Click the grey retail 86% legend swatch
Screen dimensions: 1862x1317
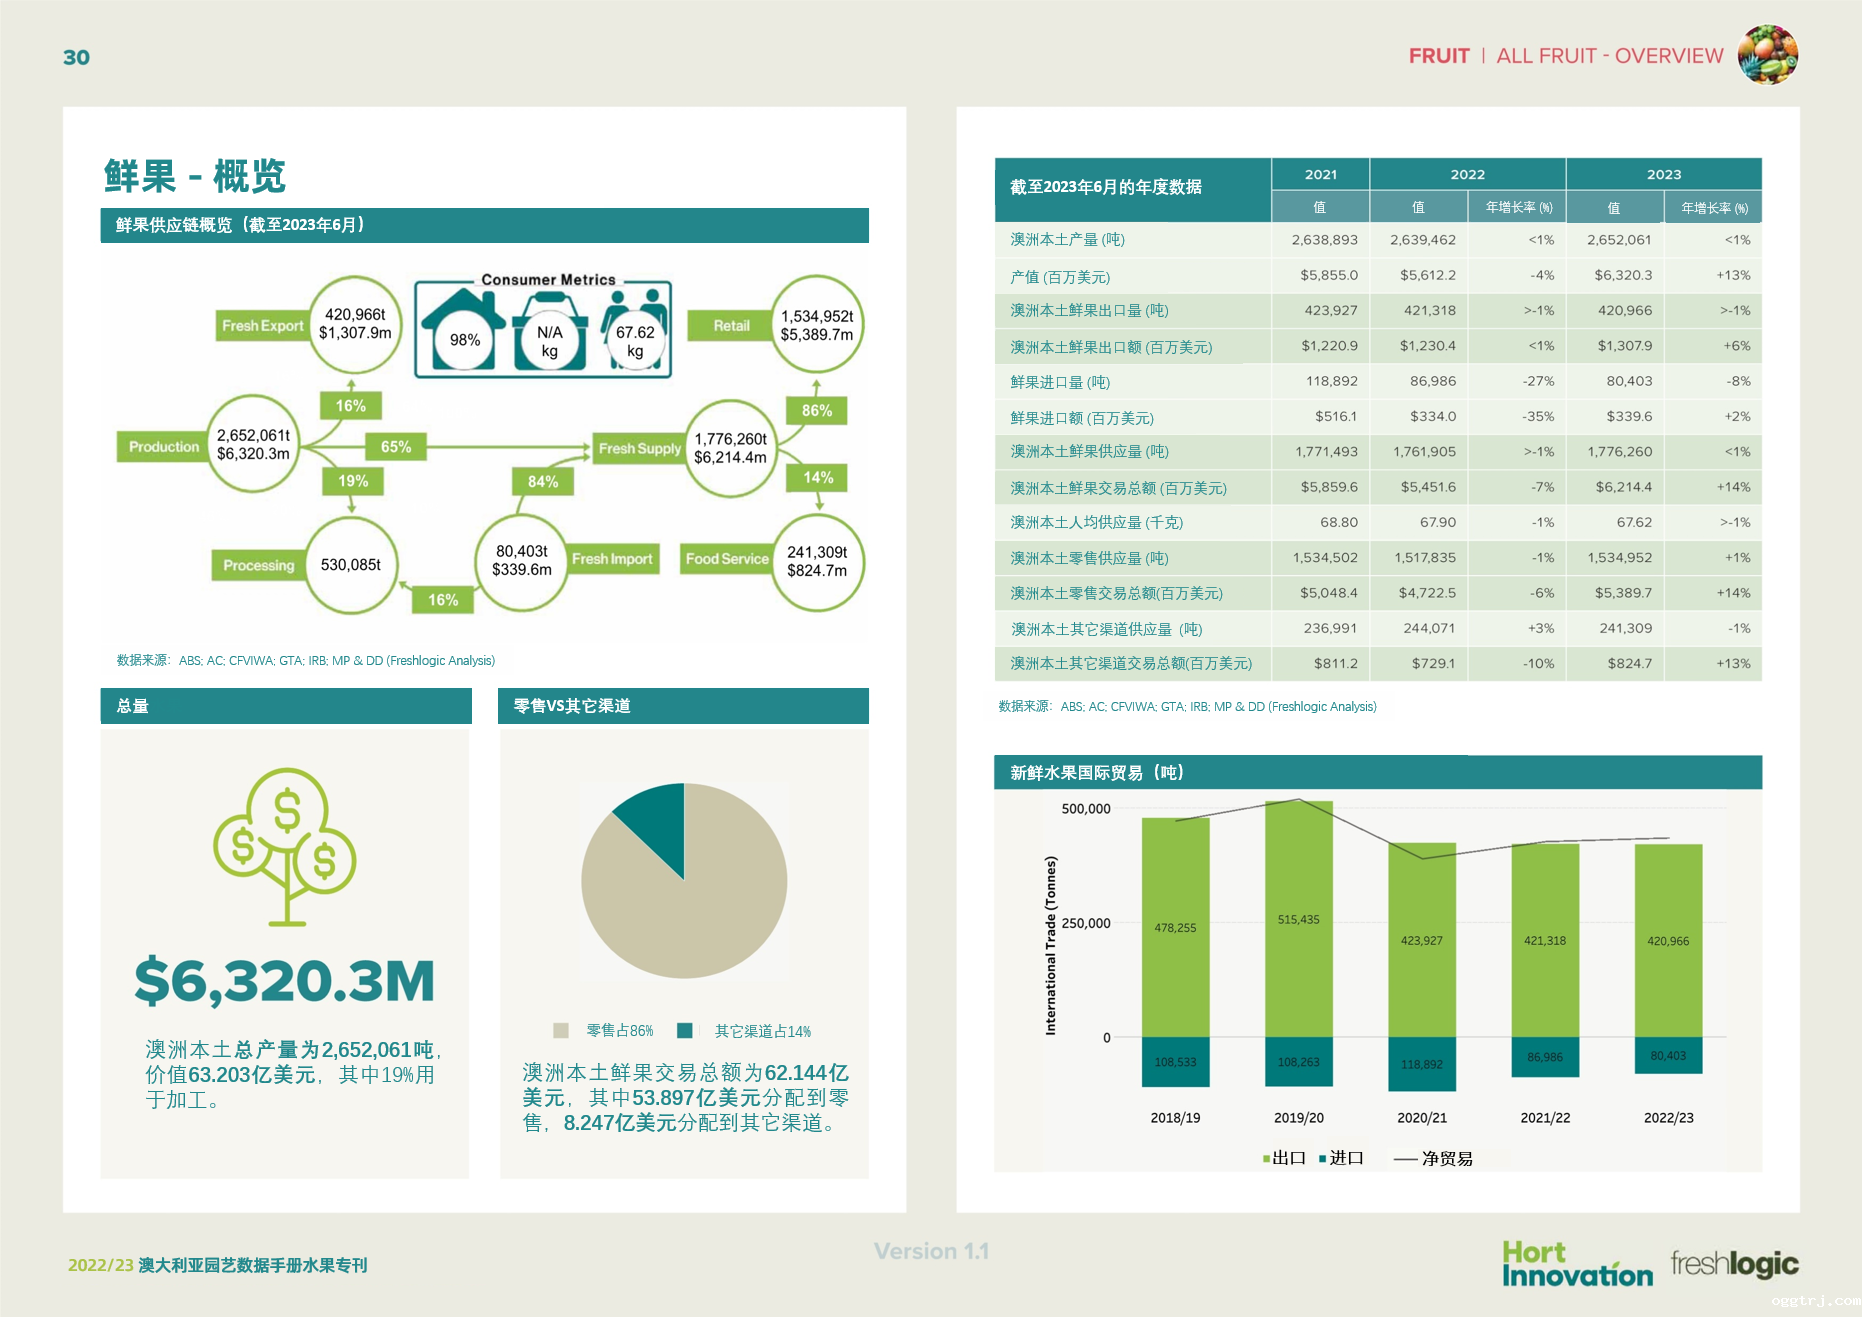click(561, 1031)
